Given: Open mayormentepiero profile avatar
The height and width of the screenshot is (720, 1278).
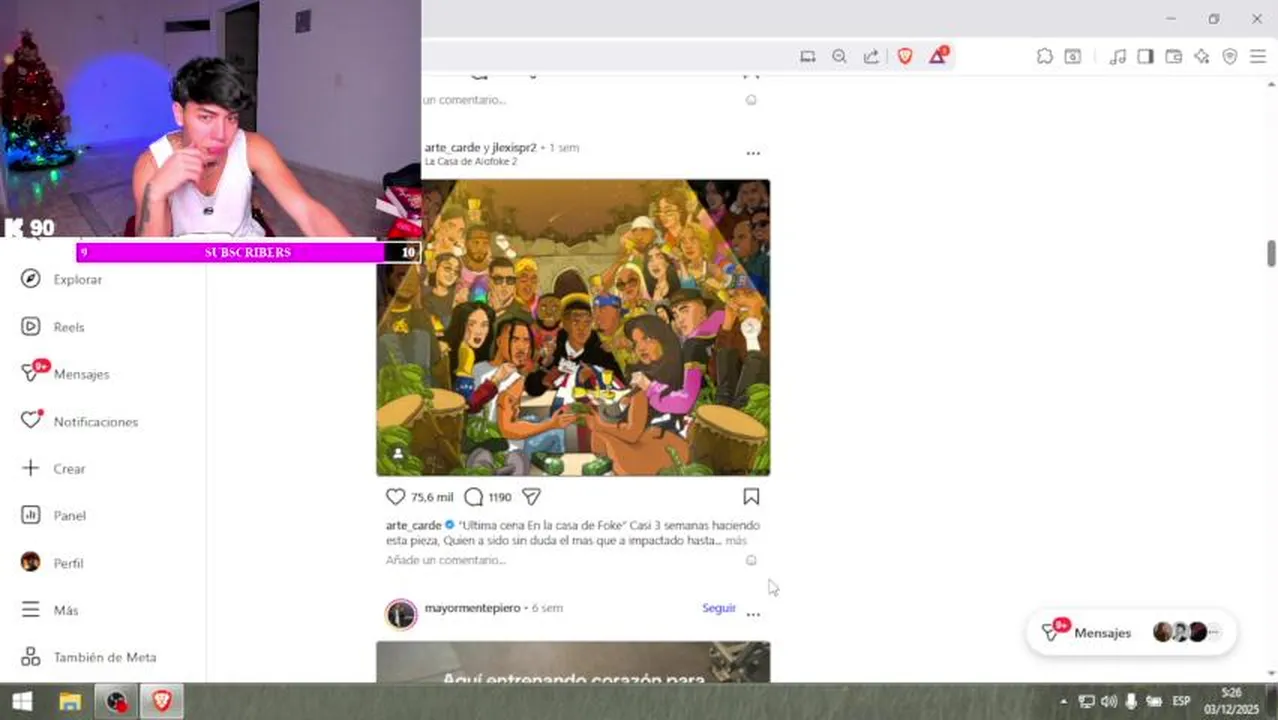Looking at the screenshot, I should tap(401, 614).
